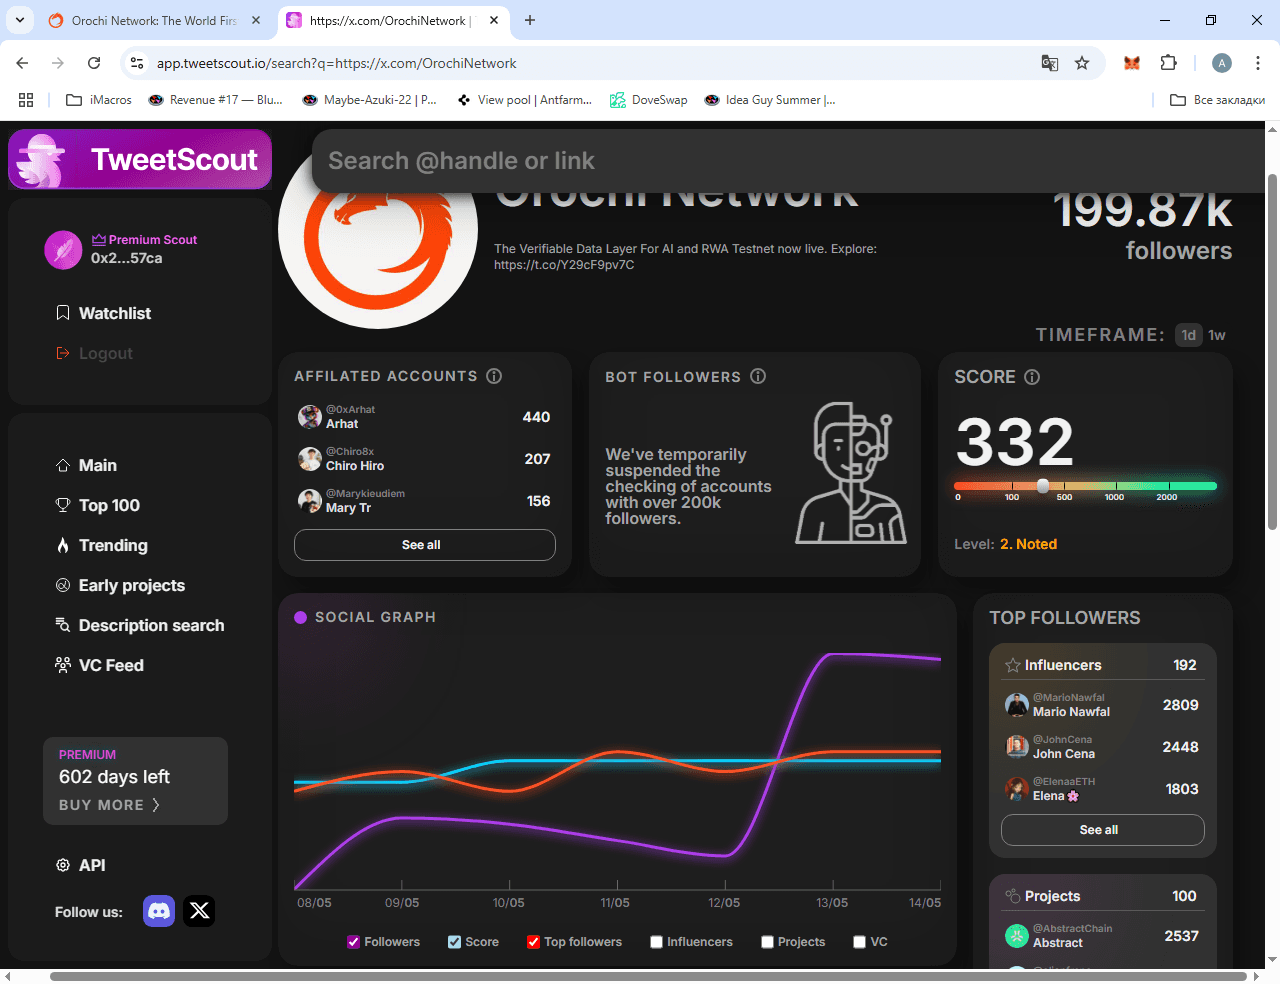Click the BUY MORE chevron arrow
Viewport: 1280px width, 984px height.
tap(155, 805)
